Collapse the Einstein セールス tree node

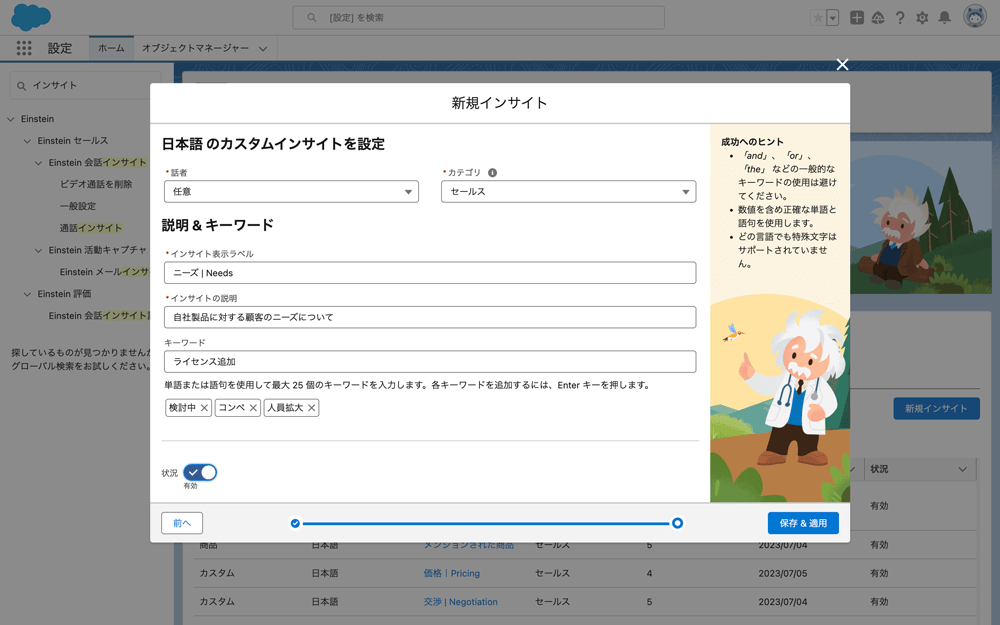click(28, 141)
